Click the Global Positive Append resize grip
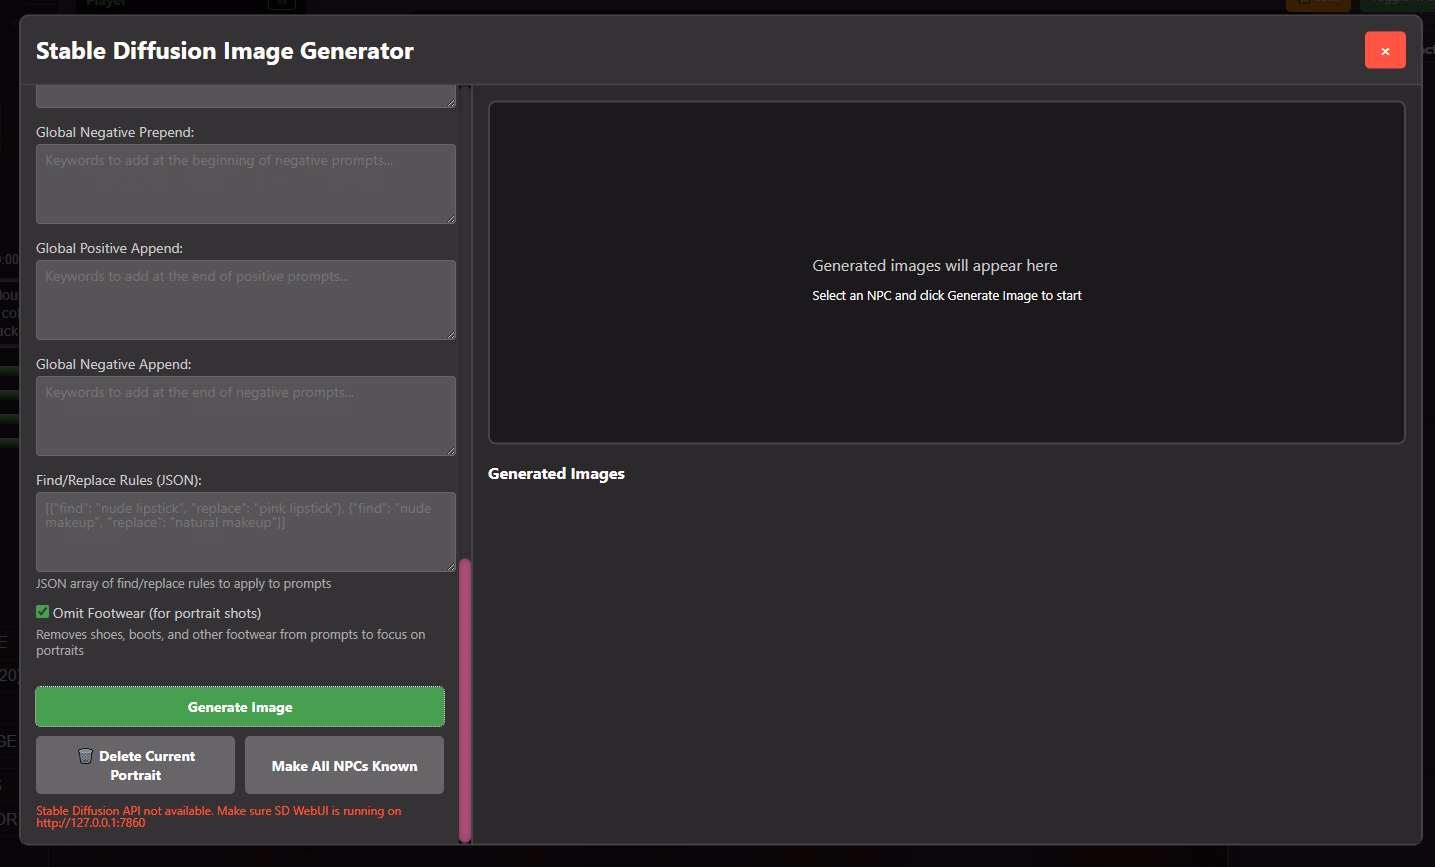 [451, 335]
